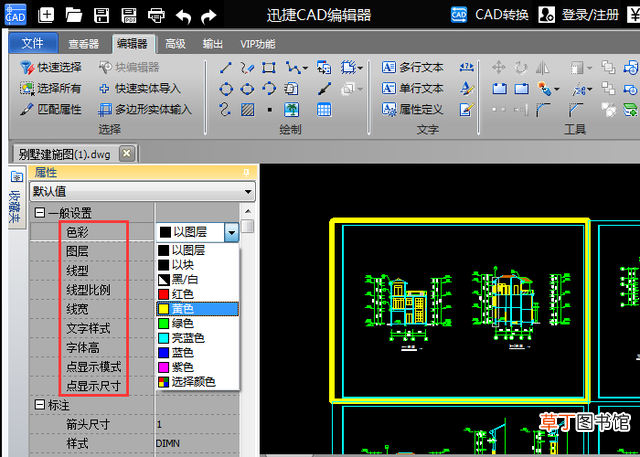Screen dimensions: 640x457
Task: Click 快速选择 quick select
Action: [x=51, y=67]
